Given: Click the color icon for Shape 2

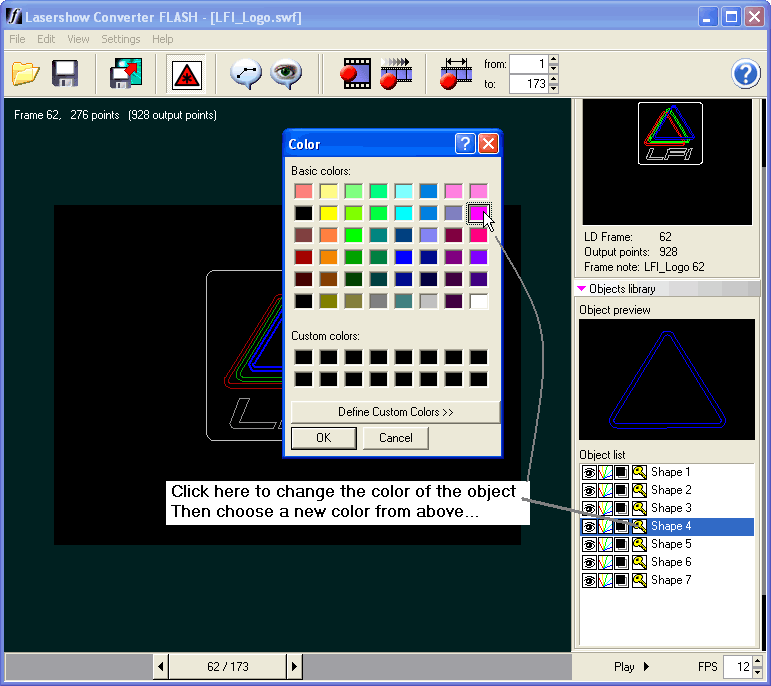Looking at the screenshot, I should pyautogui.click(x=605, y=490).
